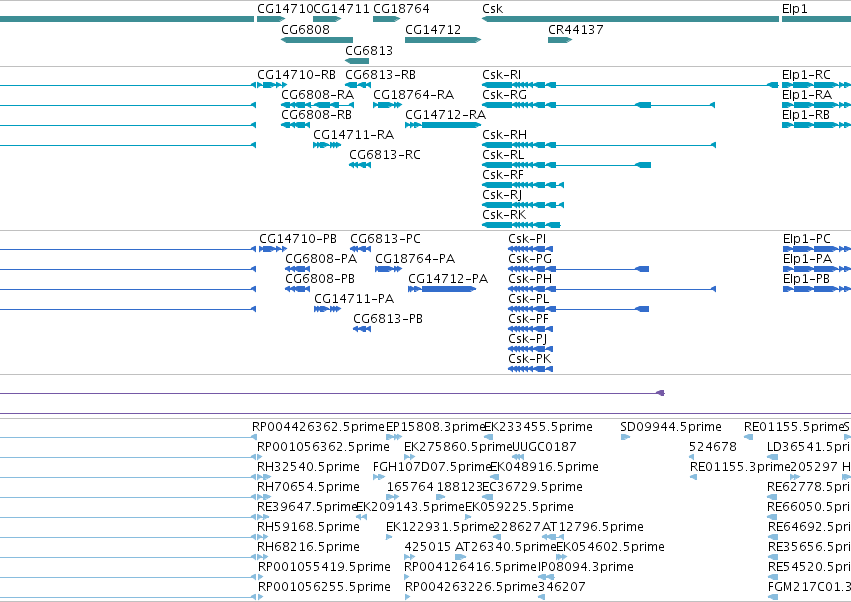The image size is (851, 602).
Task: Click the CG14712-PA protein label
Action: pyautogui.click(x=448, y=280)
